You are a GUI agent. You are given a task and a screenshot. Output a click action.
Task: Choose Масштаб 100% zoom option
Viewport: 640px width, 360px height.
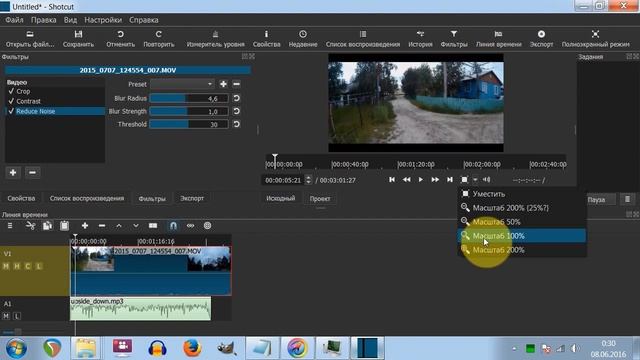coord(522,236)
